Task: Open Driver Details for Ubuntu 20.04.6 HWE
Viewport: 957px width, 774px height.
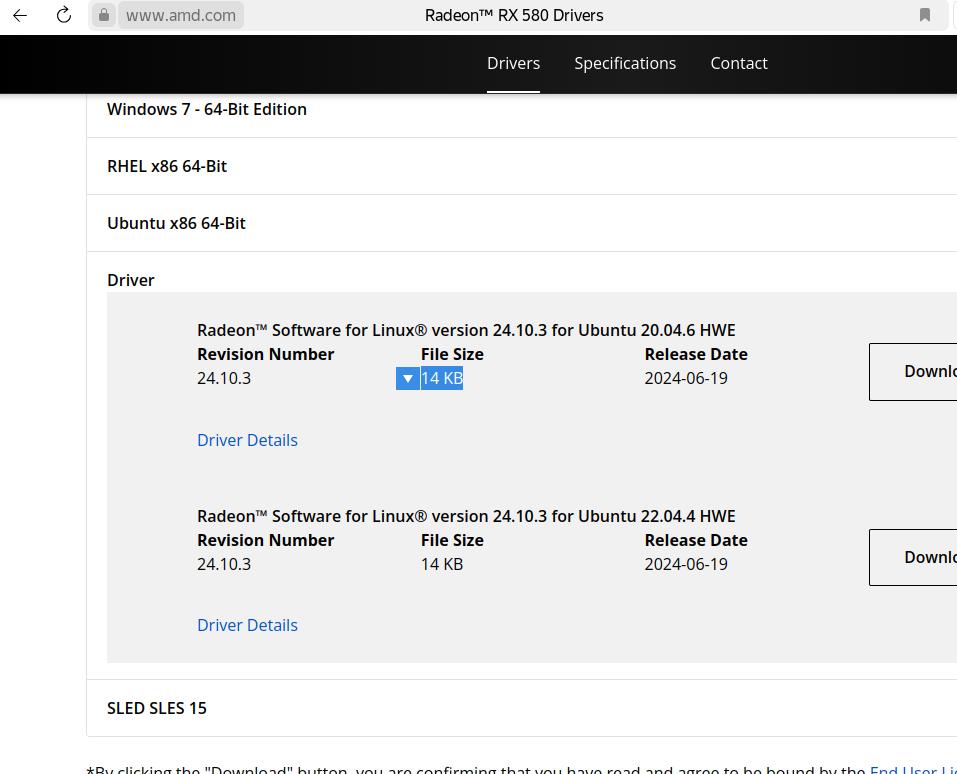Action: pyautogui.click(x=247, y=440)
